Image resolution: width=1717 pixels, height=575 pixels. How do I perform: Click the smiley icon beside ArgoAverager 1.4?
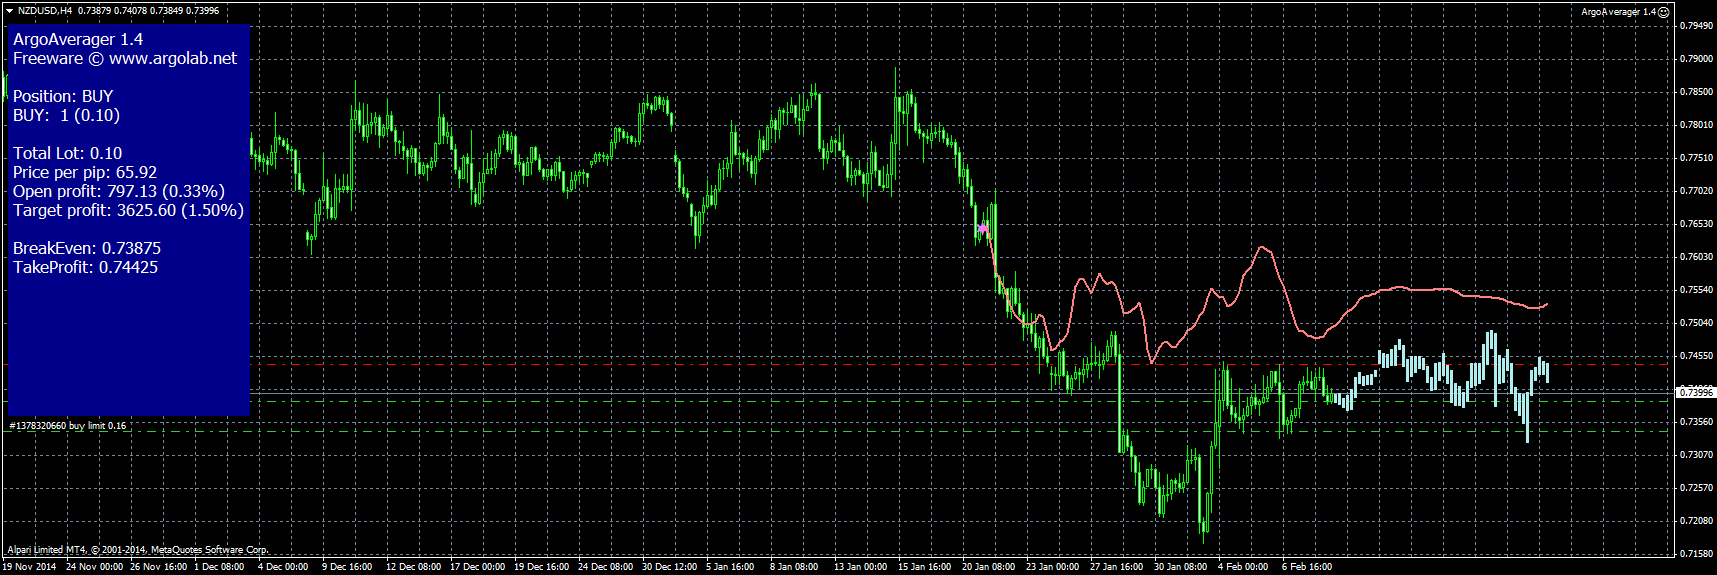(1664, 12)
